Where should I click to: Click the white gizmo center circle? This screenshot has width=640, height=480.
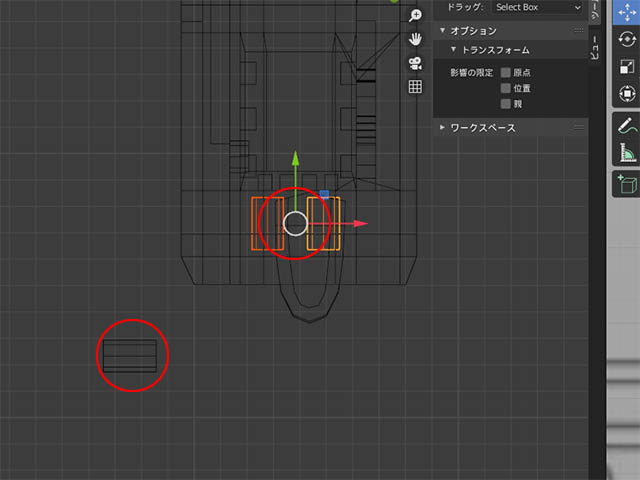pos(295,224)
